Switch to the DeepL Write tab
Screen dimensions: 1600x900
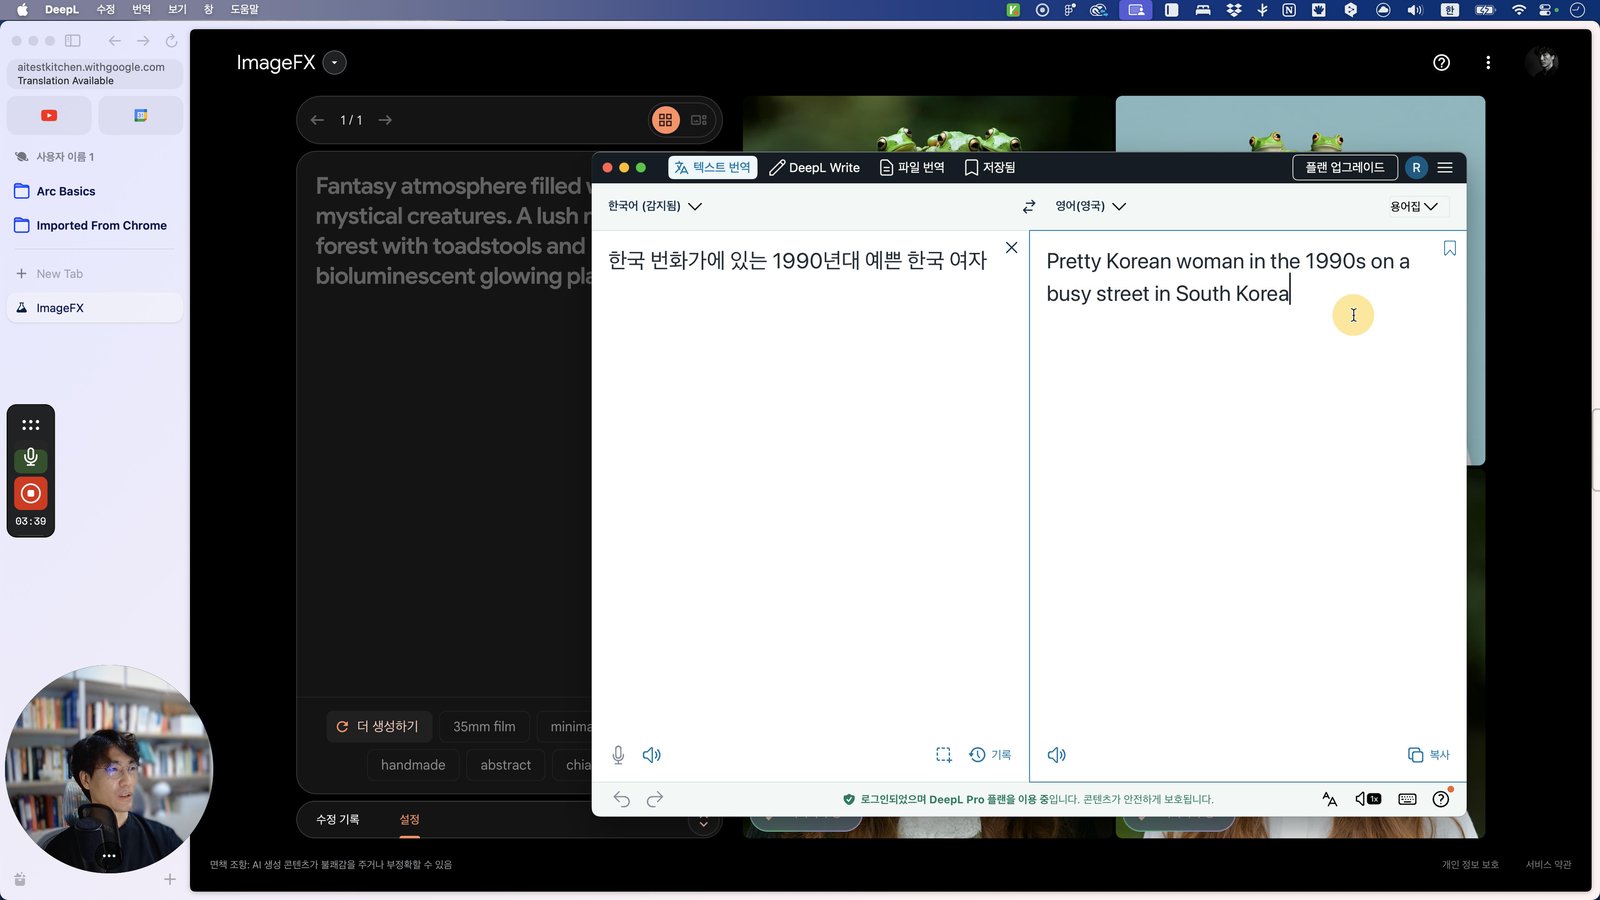(x=815, y=168)
